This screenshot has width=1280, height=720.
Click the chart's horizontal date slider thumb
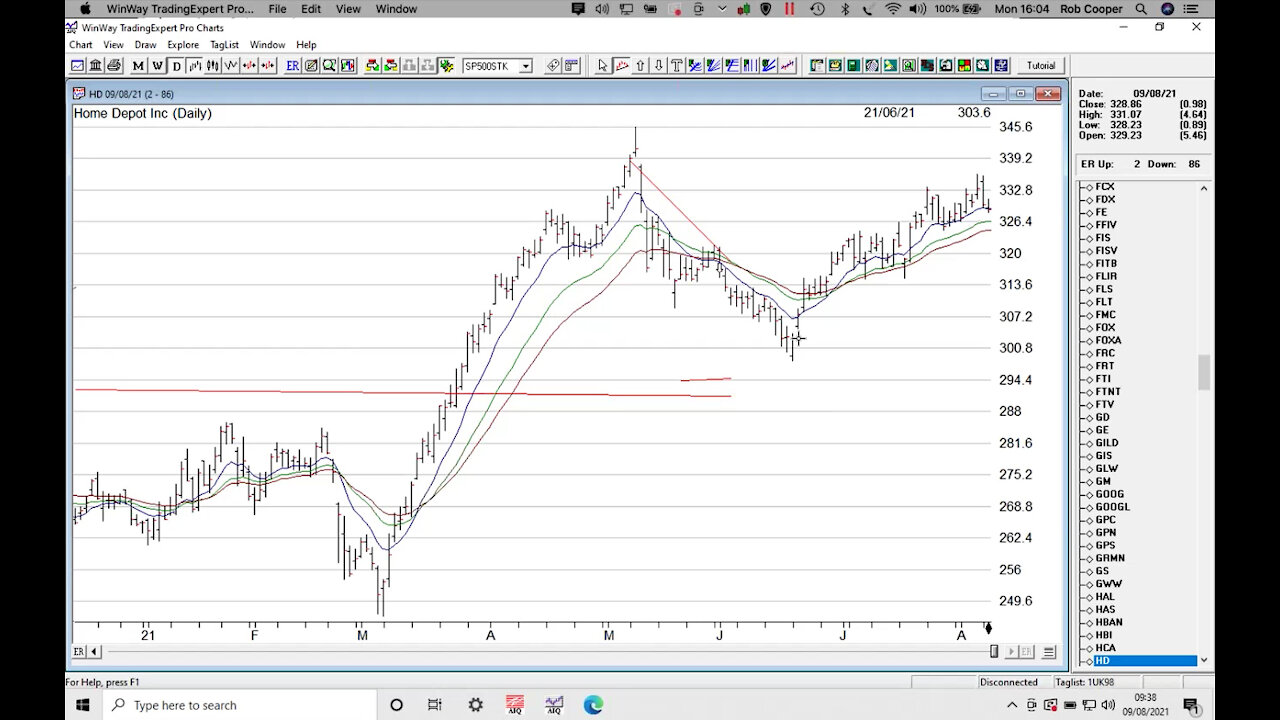[x=994, y=652]
